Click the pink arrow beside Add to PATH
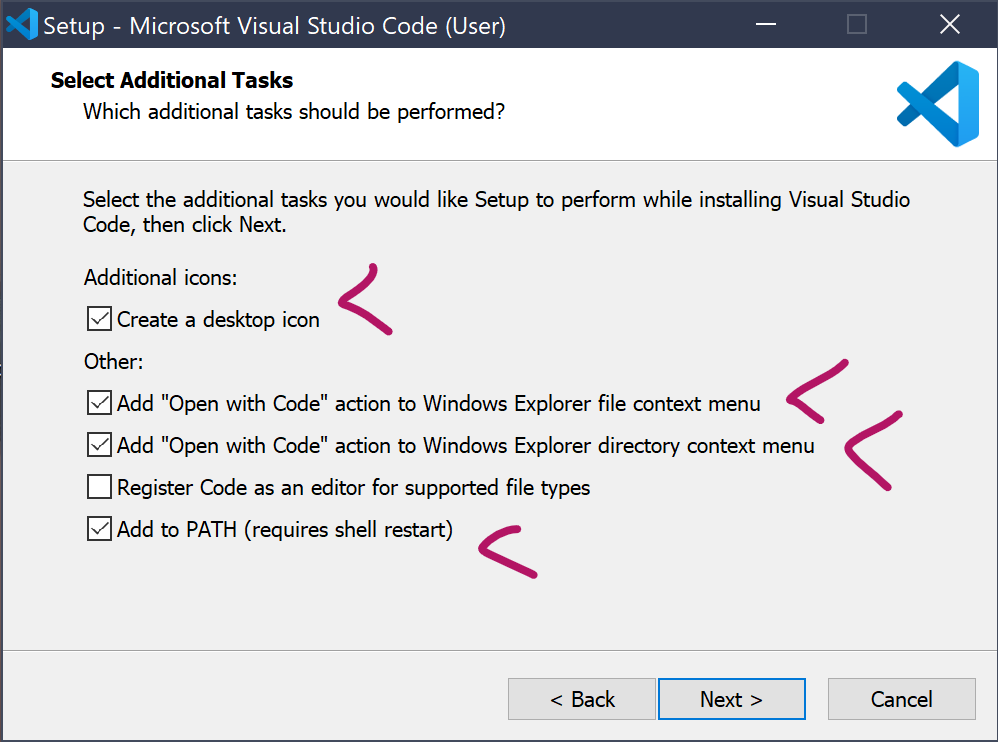Viewport: 998px width, 742px height. click(x=507, y=551)
